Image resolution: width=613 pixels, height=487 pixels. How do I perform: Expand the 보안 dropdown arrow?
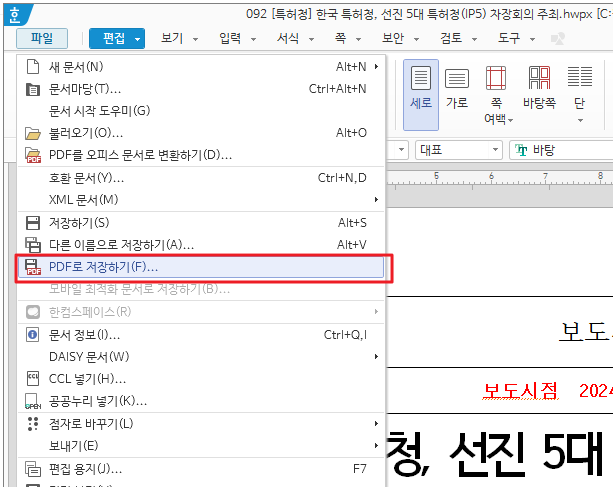coord(416,39)
